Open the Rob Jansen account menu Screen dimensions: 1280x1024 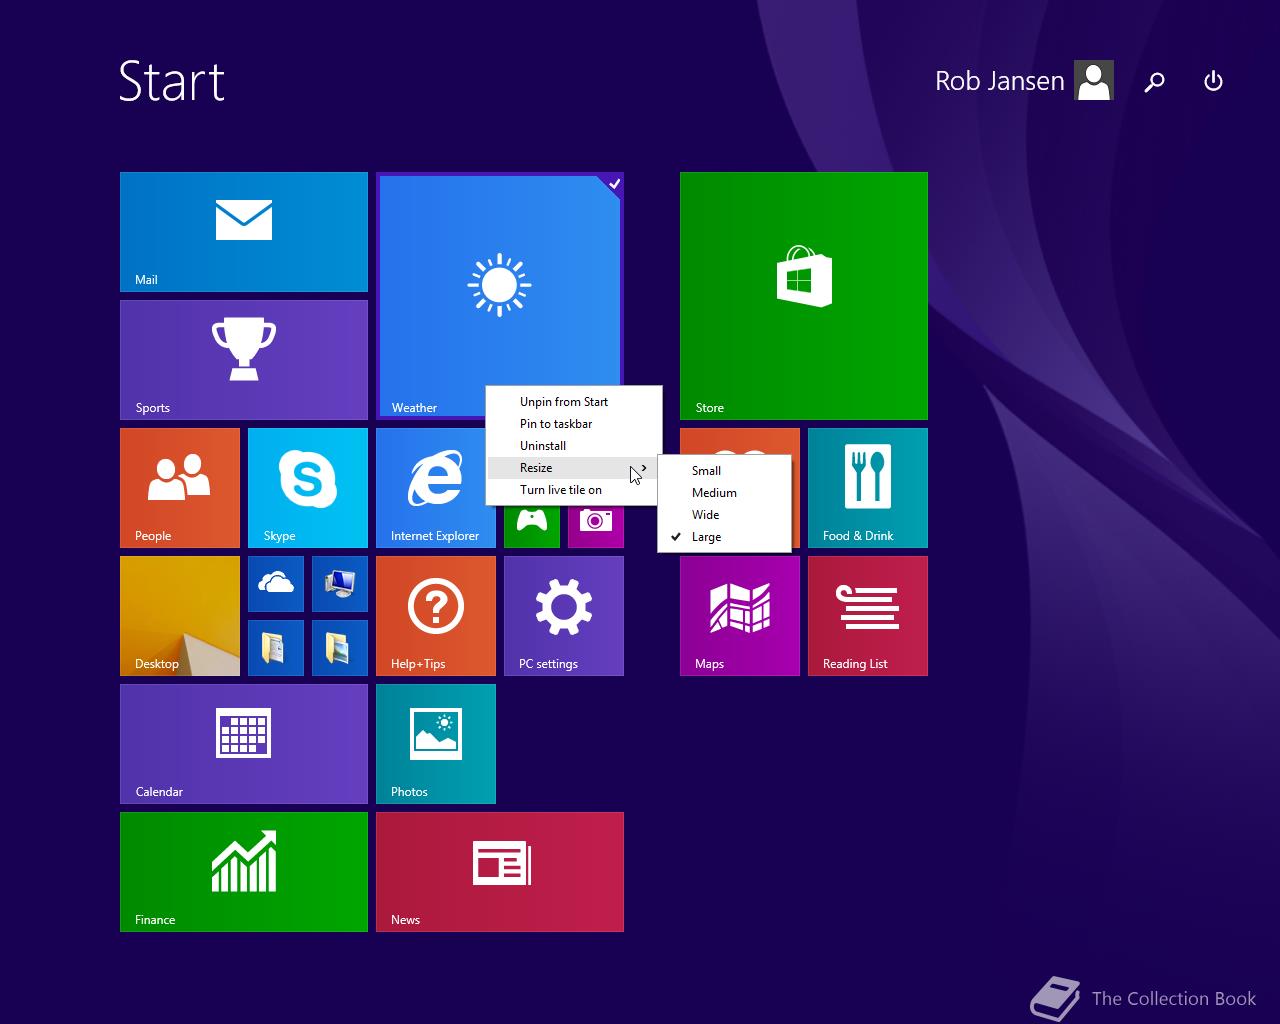pos(1000,81)
